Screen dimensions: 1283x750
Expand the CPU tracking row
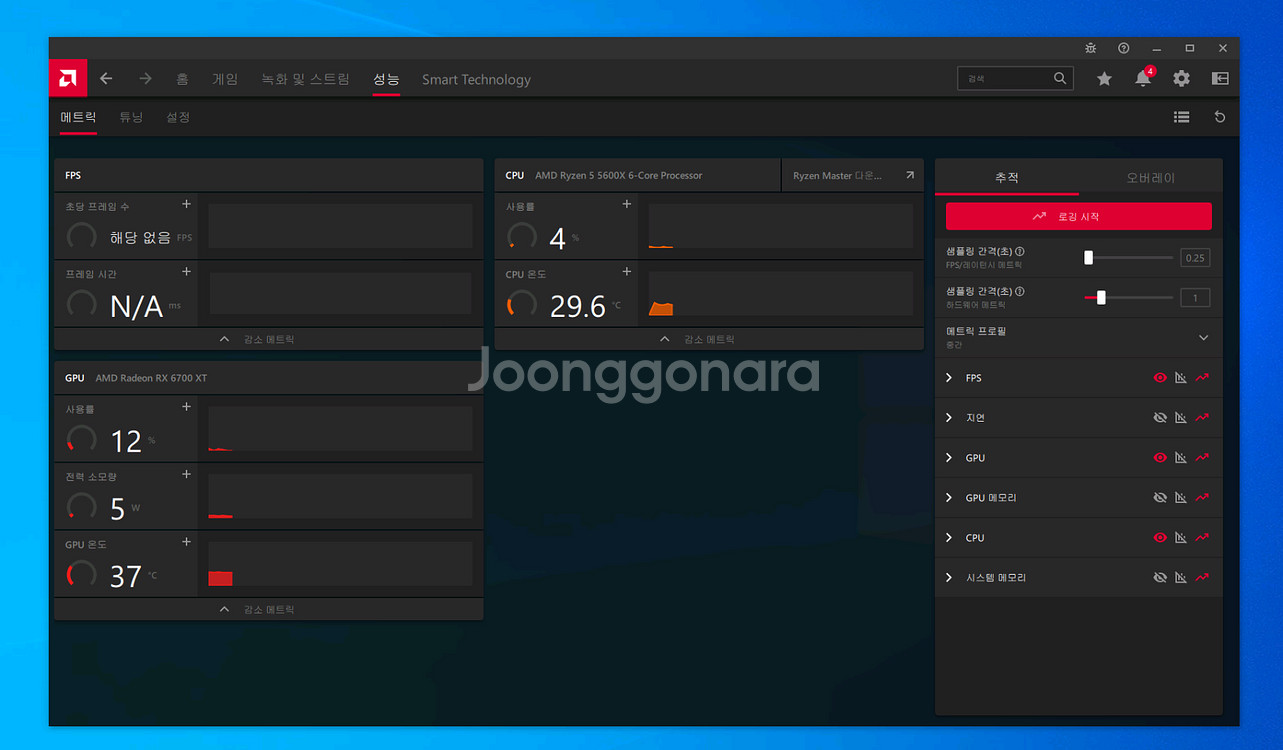(949, 538)
